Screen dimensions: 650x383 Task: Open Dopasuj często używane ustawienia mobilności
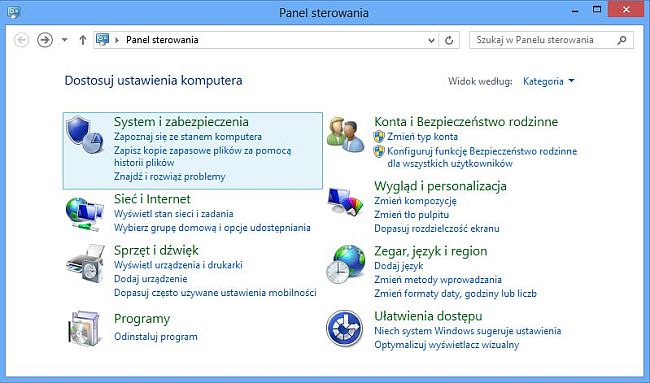[215, 293]
